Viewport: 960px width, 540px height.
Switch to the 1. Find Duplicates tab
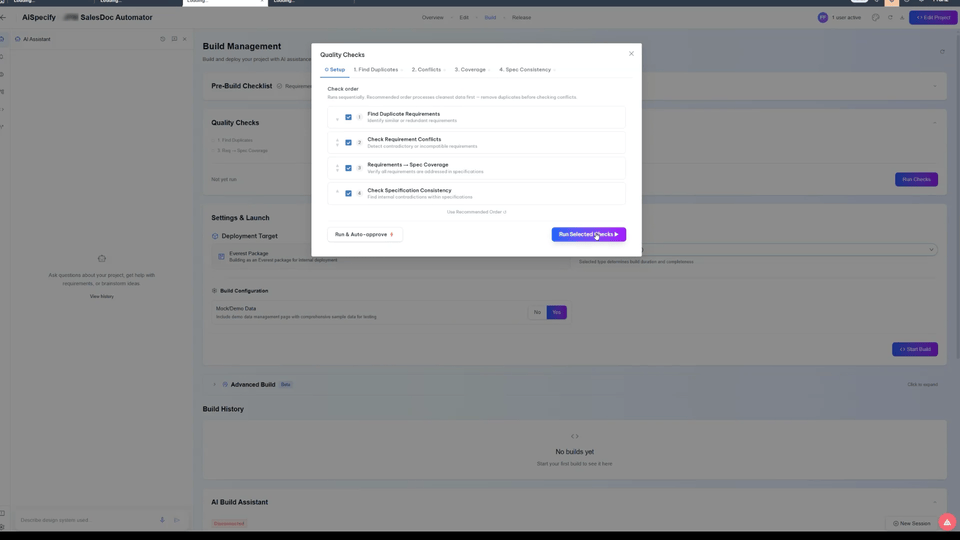(376, 70)
